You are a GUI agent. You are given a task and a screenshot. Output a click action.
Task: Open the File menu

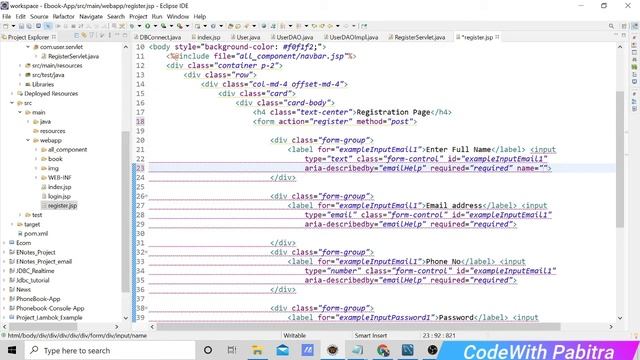click(7, 16)
